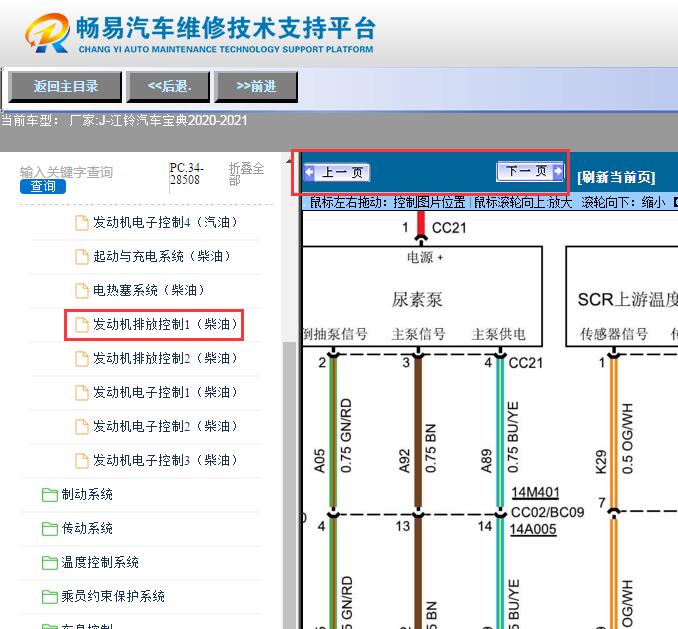This screenshot has height=629, width=678.
Task: Expand the 乘员约束保护系统 folder
Action: click(113, 597)
